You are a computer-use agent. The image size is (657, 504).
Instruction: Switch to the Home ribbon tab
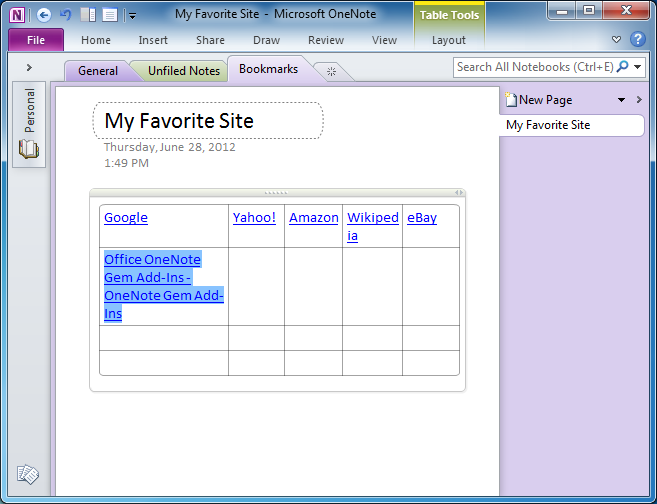tap(96, 40)
